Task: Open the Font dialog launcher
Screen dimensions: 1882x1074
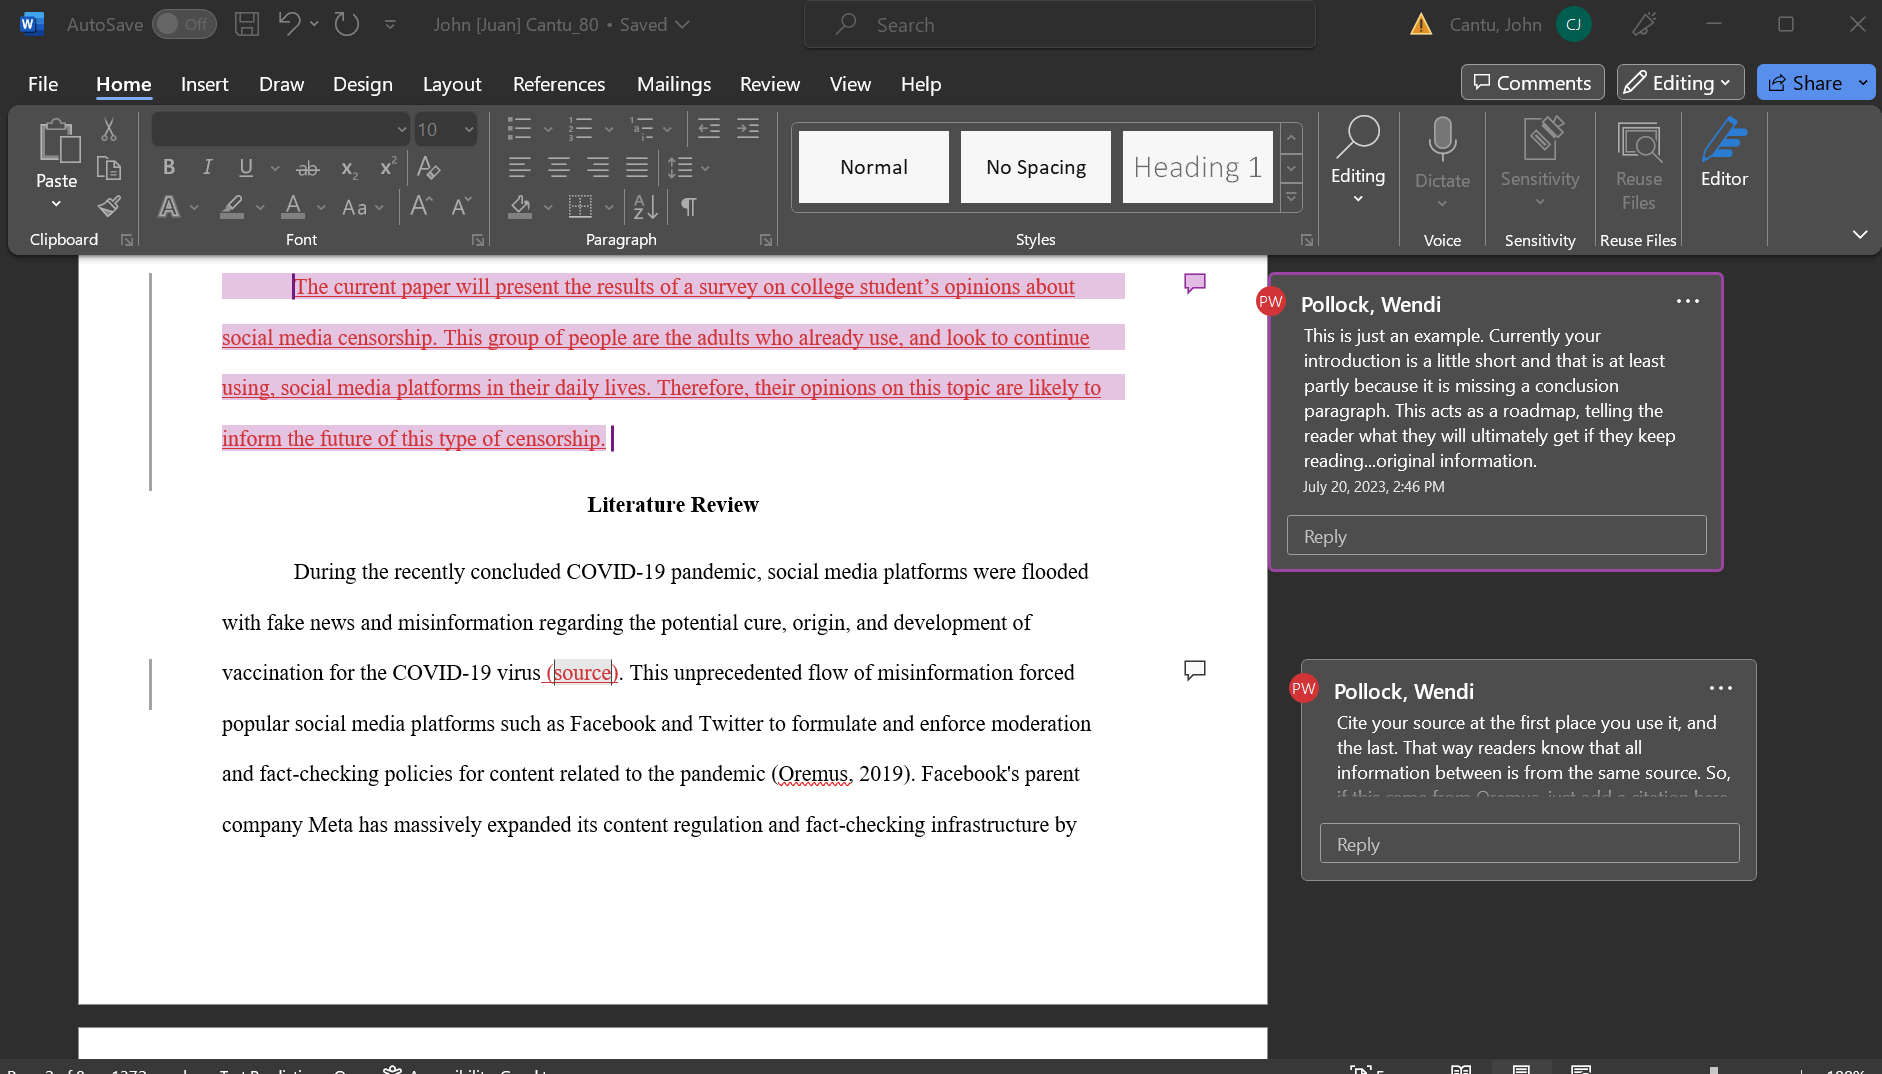Action: point(478,240)
